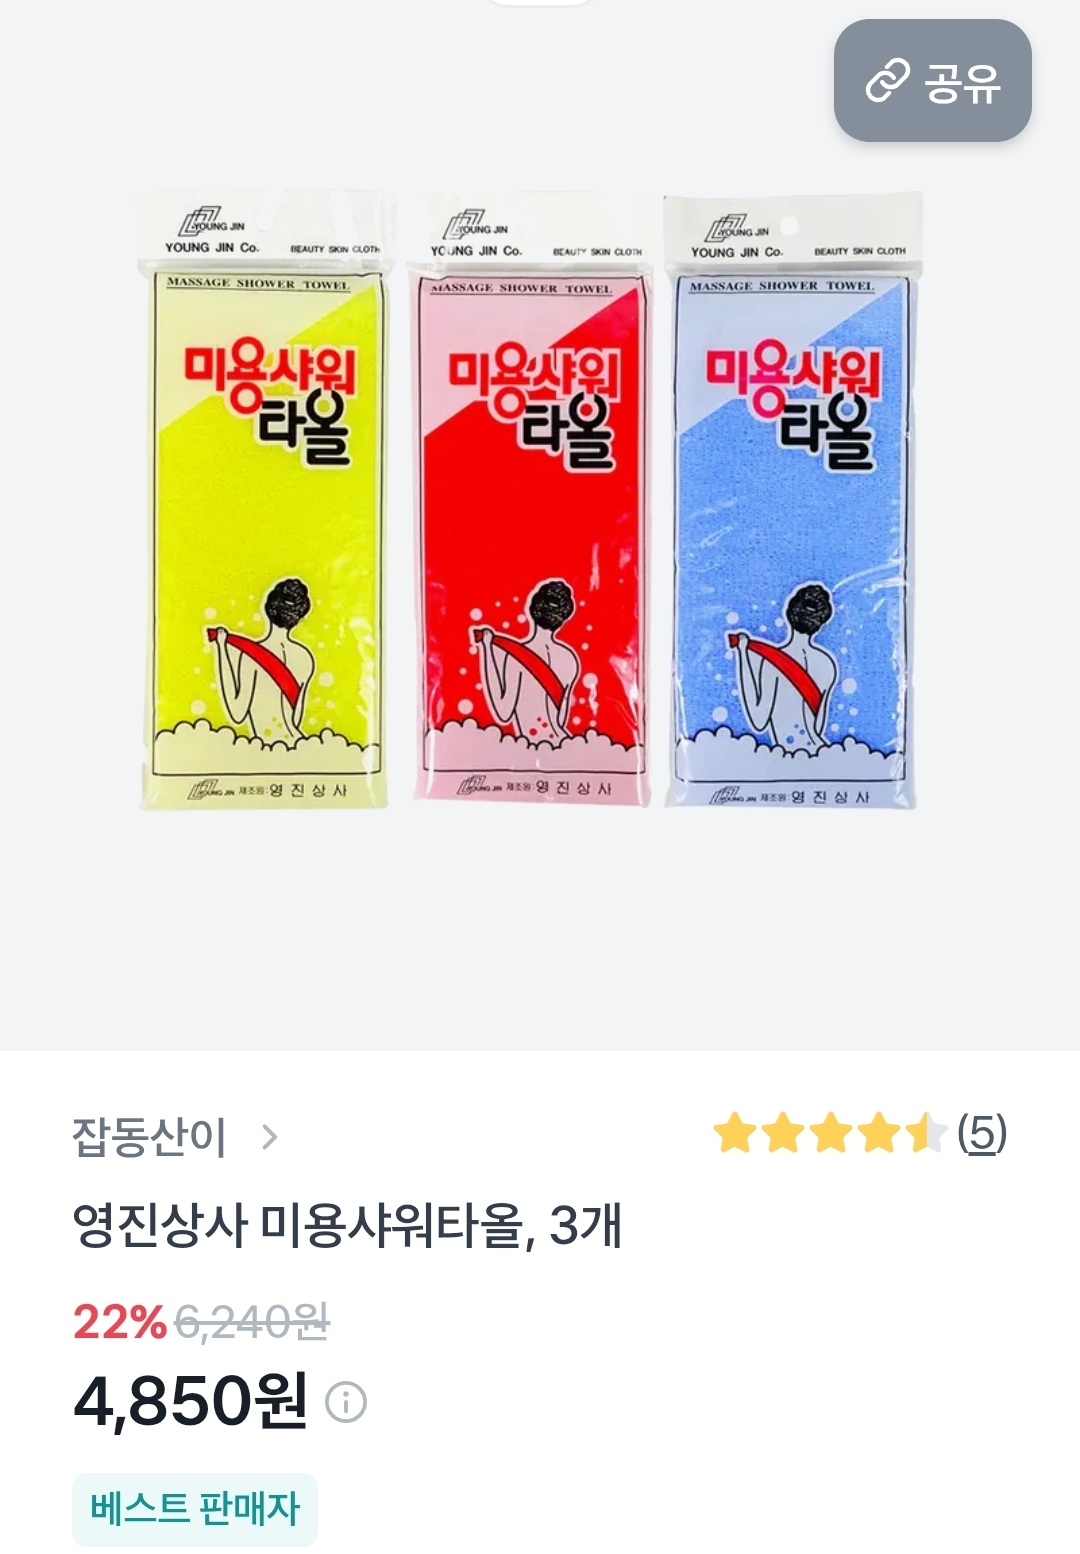Click the YOUNG JIN logo on yellow package
Viewport: 1080px width, 1554px height.
click(x=212, y=231)
